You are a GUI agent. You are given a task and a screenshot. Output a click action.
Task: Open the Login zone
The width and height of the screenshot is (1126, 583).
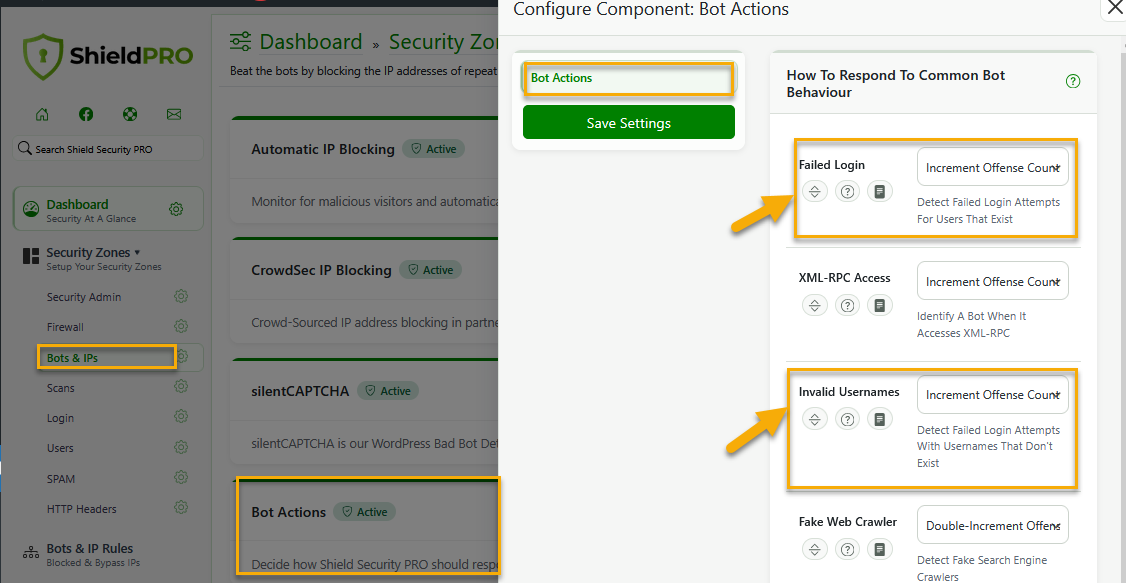(60, 418)
